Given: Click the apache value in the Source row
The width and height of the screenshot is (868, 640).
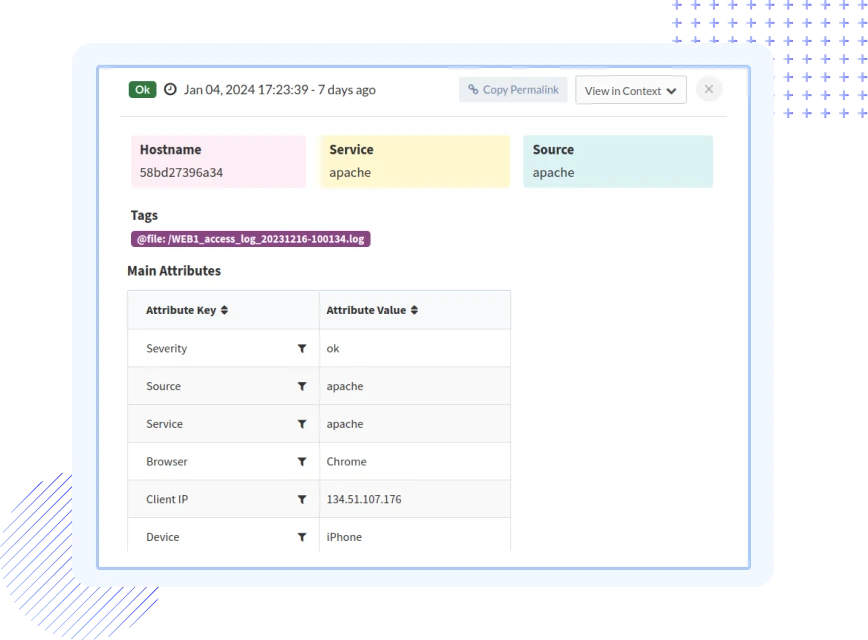Looking at the screenshot, I should 345,386.
